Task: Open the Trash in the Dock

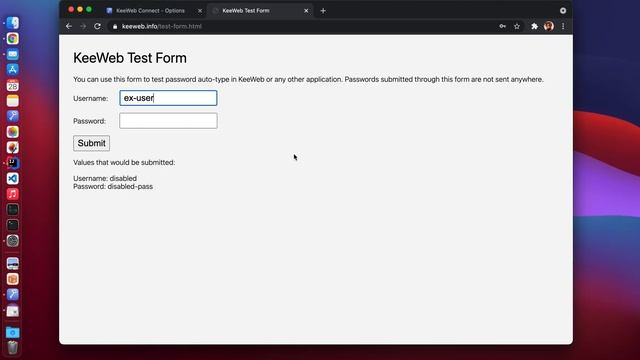Action: click(13, 347)
